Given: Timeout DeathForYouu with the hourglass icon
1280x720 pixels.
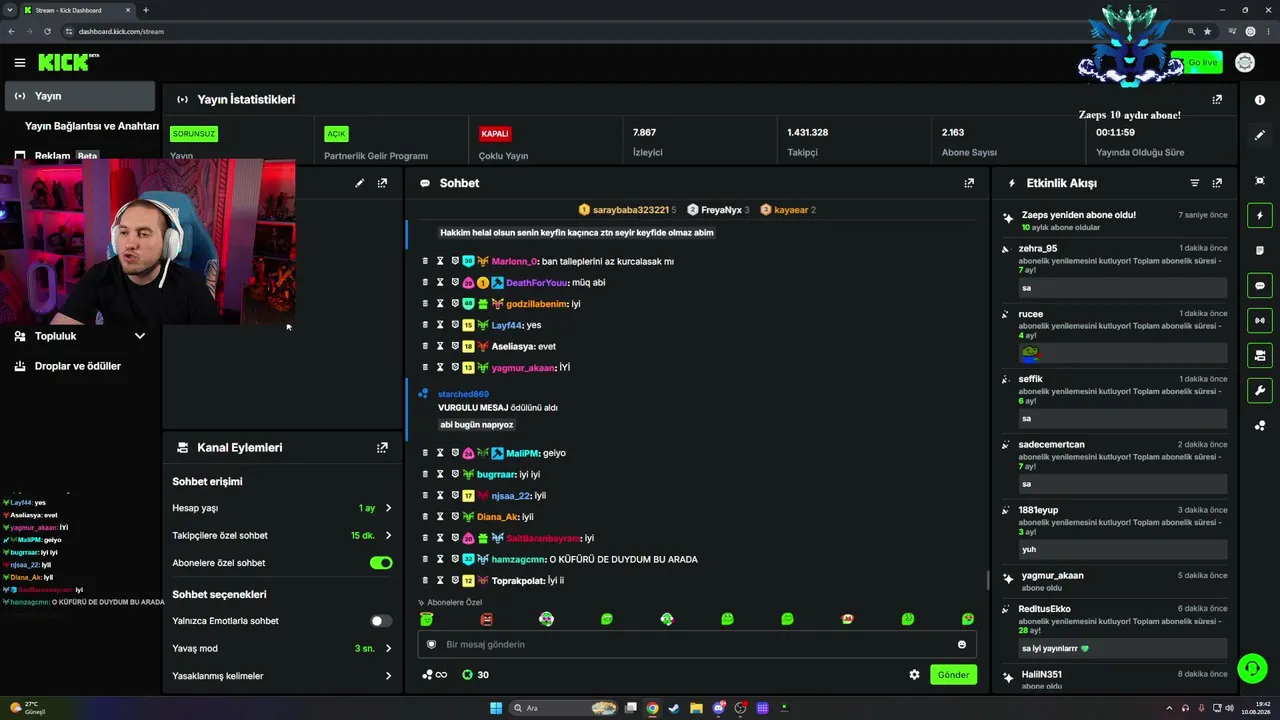Looking at the screenshot, I should [x=440, y=283].
